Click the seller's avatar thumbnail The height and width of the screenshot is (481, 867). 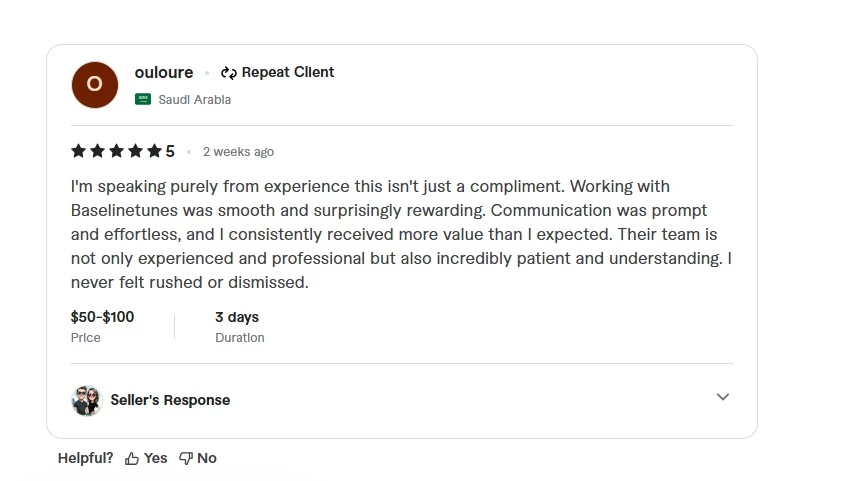pos(87,400)
